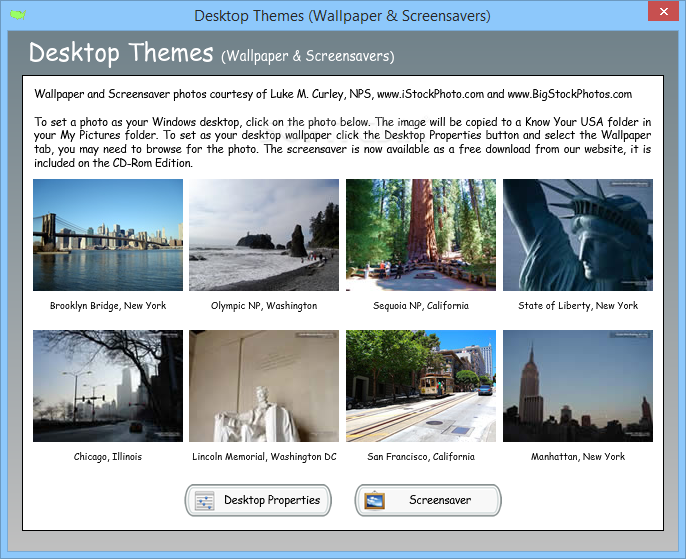Click the "Chicago, Illinois" caption

coord(108,457)
